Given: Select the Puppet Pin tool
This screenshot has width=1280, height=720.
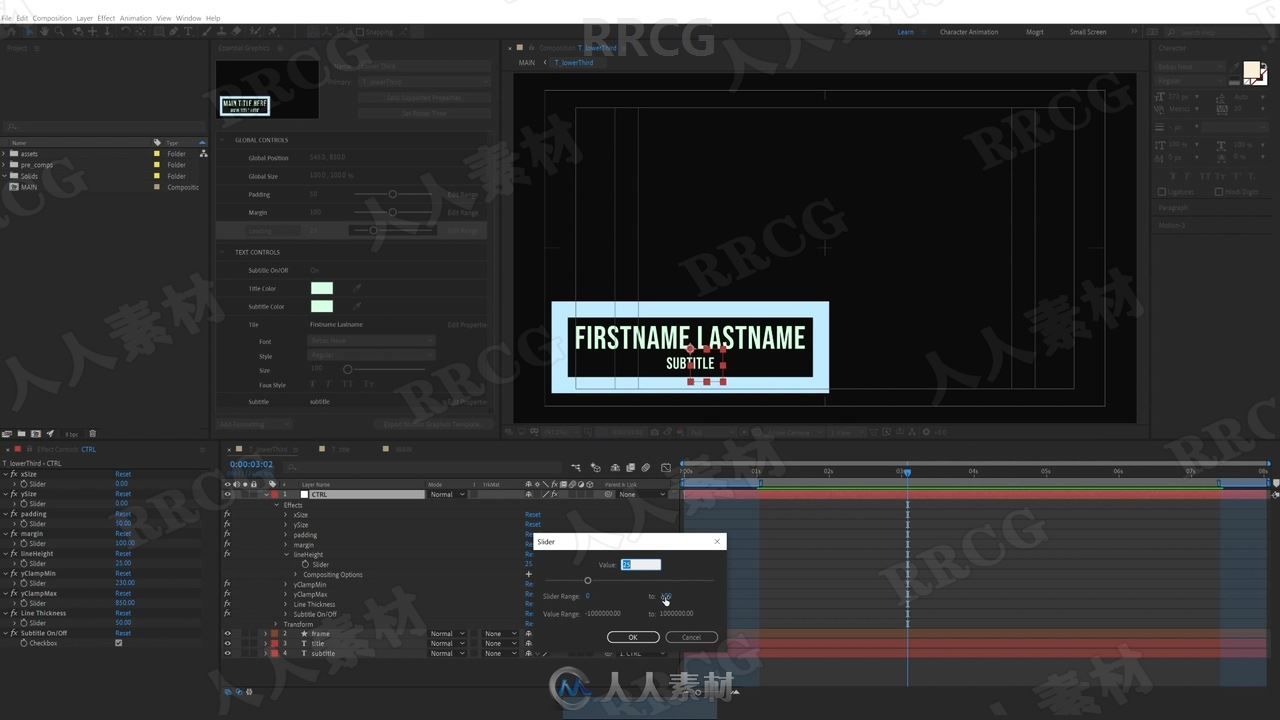Looking at the screenshot, I should pyautogui.click(x=273, y=32).
